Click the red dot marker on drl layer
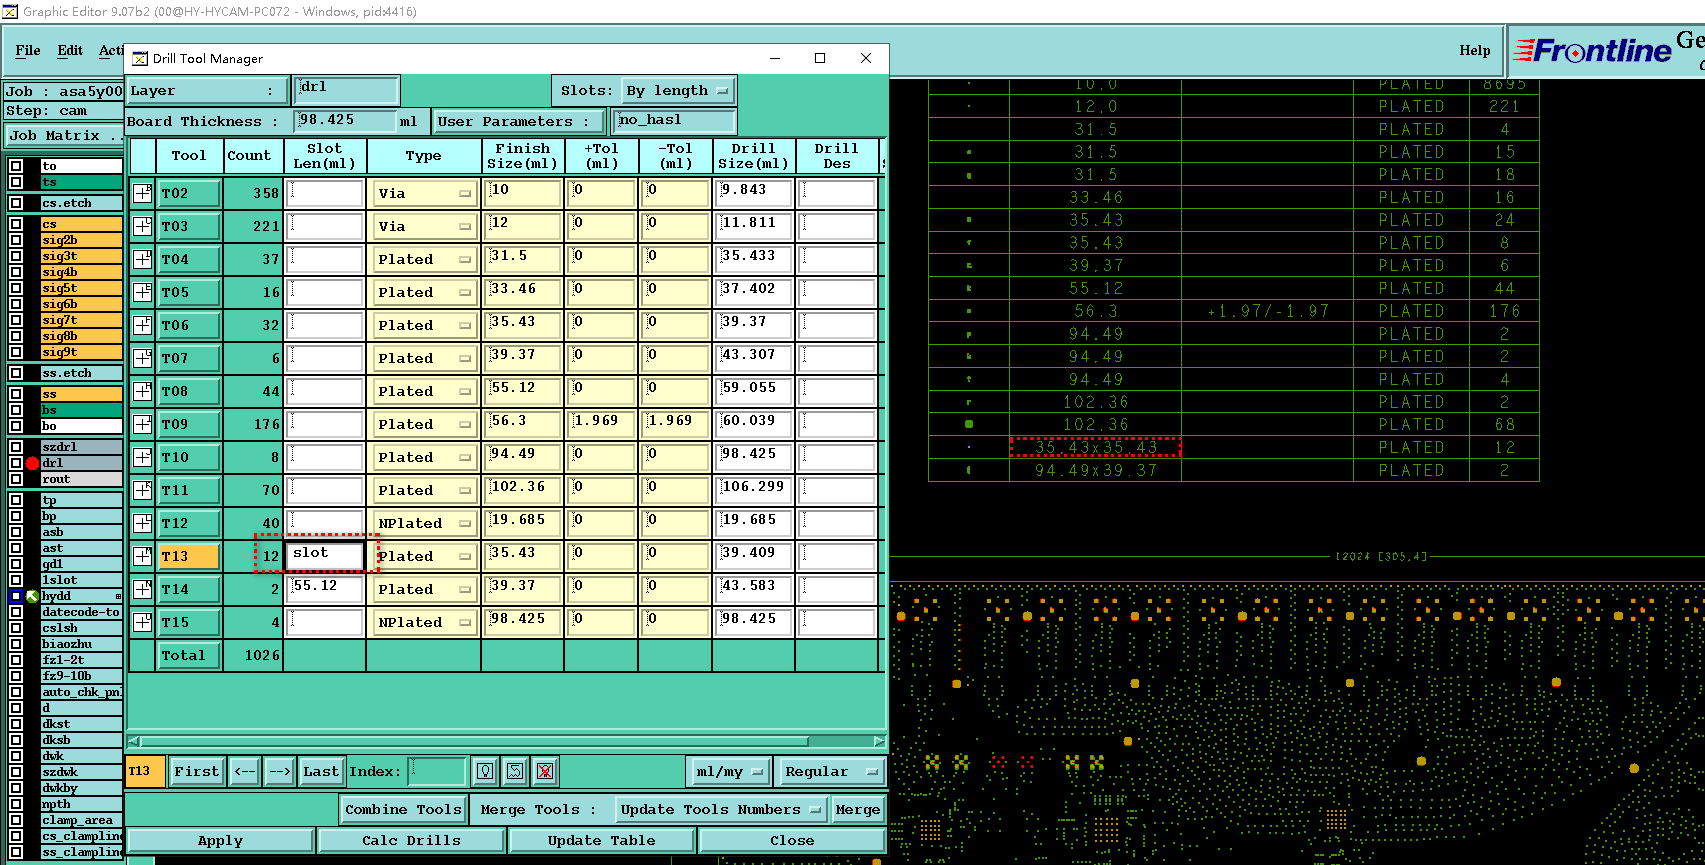Viewport: 1705px width, 865px height. click(32, 463)
